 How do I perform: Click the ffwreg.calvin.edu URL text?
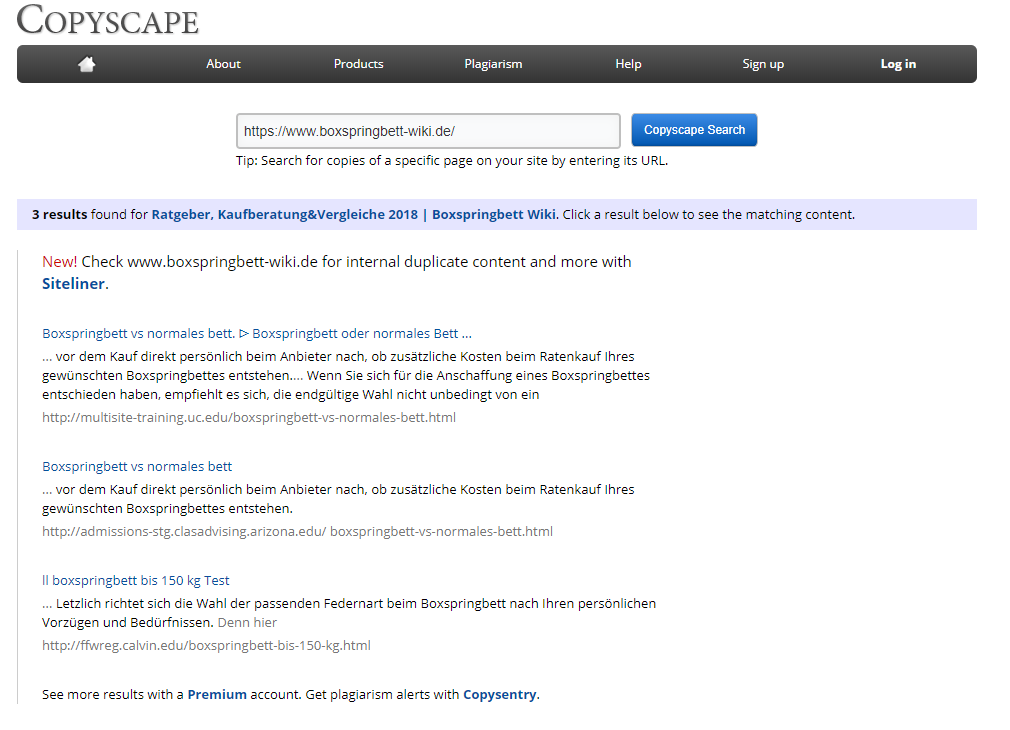click(206, 646)
